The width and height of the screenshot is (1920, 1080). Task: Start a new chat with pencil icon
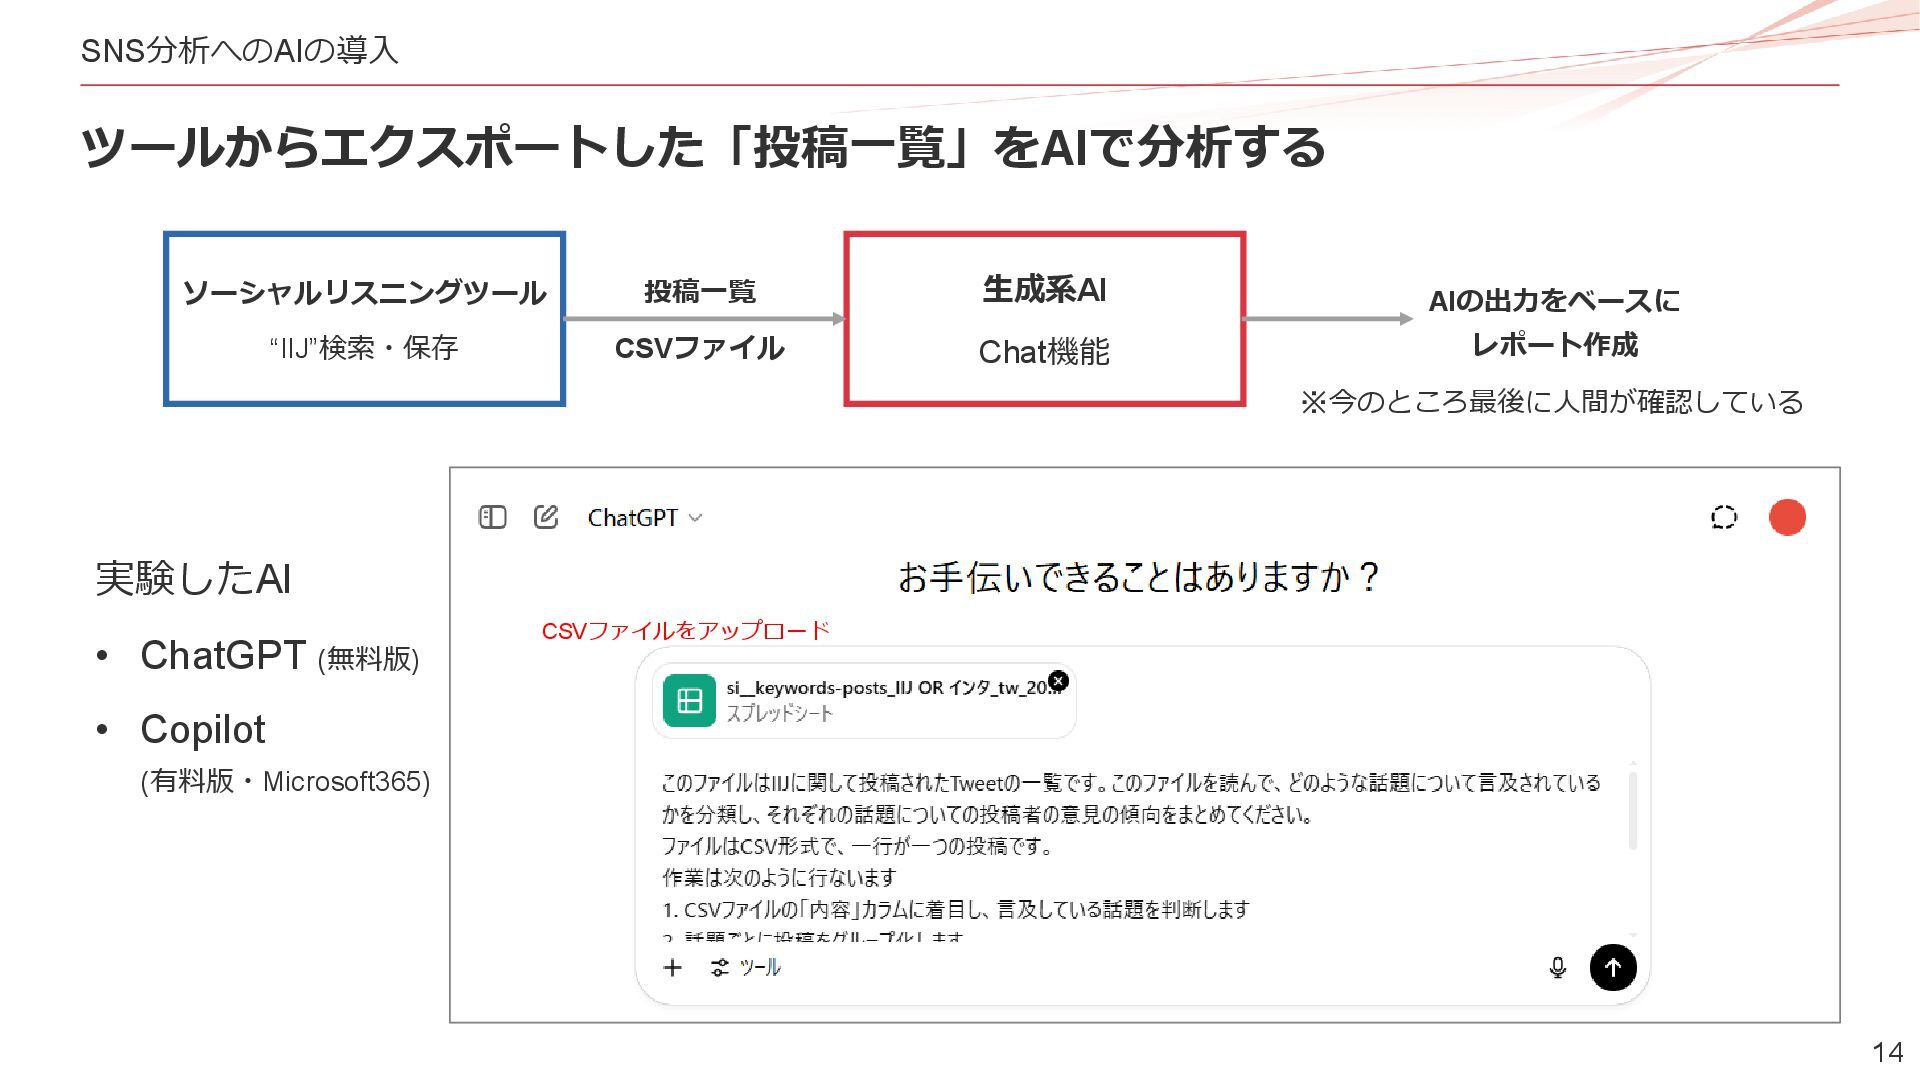[546, 517]
